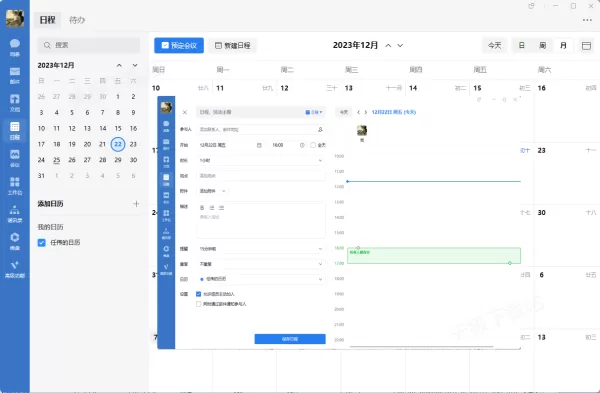Screen dimensions: 600x393
Task: Click the down chevron beside main 2023年12月 heading
Action: pyautogui.click(x=400, y=46)
